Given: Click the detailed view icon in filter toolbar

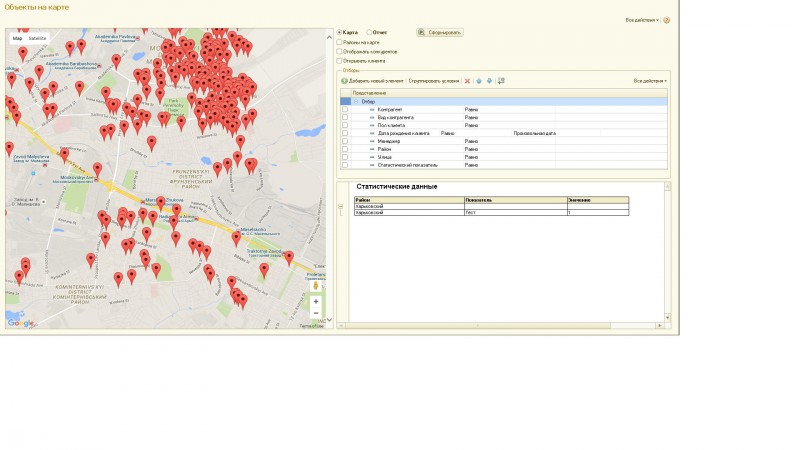Looking at the screenshot, I should tap(501, 80).
